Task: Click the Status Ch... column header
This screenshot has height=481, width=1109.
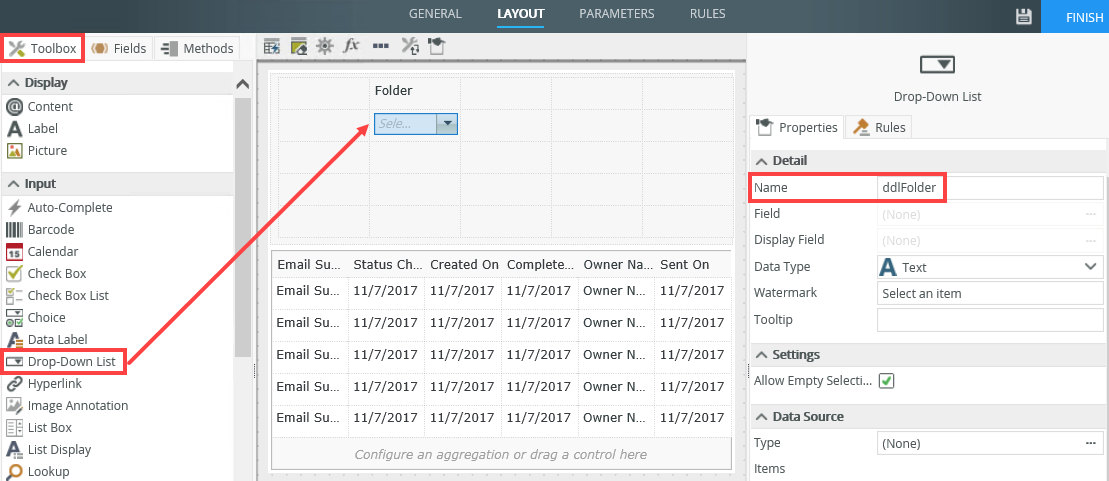Action: click(386, 265)
